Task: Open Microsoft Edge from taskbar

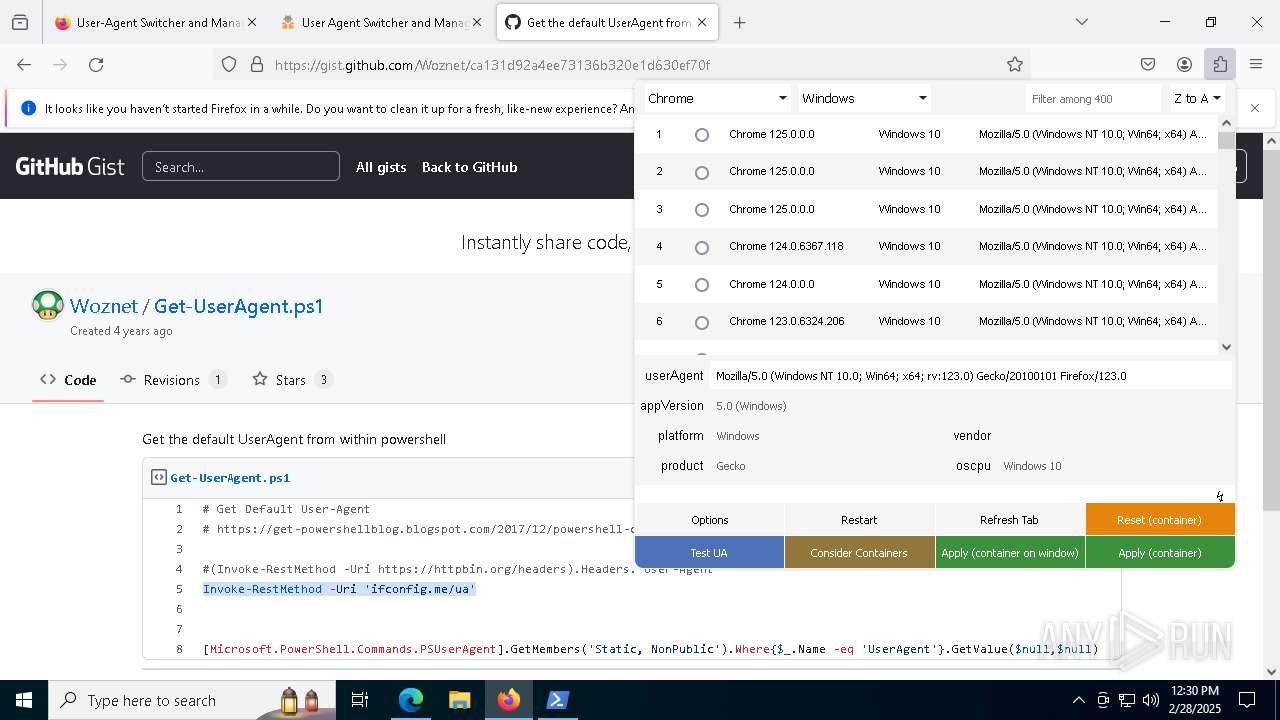Action: pyautogui.click(x=411, y=700)
